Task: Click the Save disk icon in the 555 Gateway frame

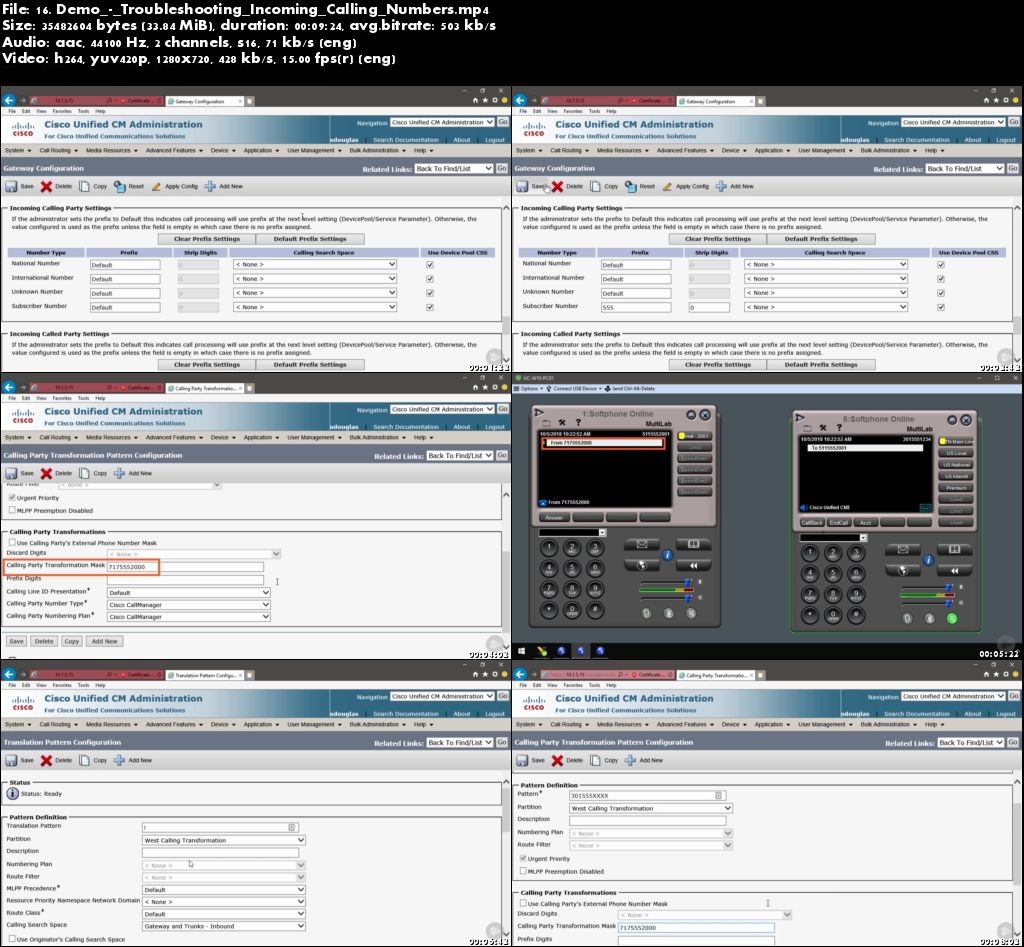Action: point(522,186)
